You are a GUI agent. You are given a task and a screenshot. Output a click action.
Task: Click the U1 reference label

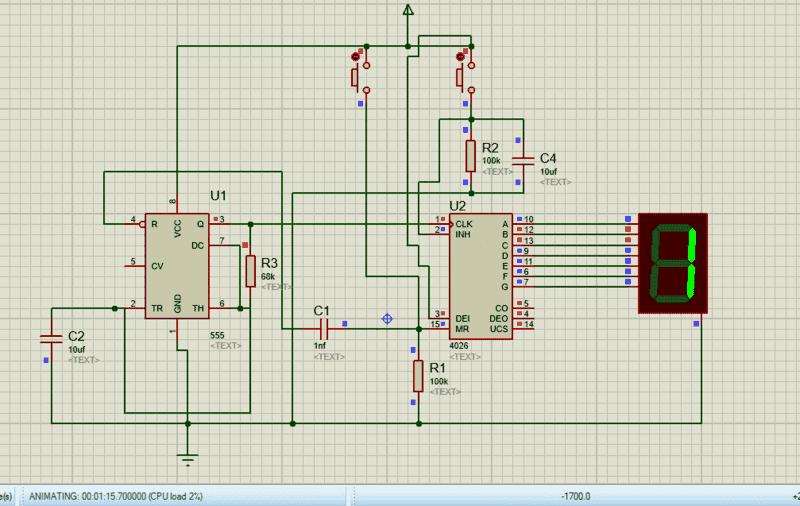pyautogui.click(x=218, y=195)
